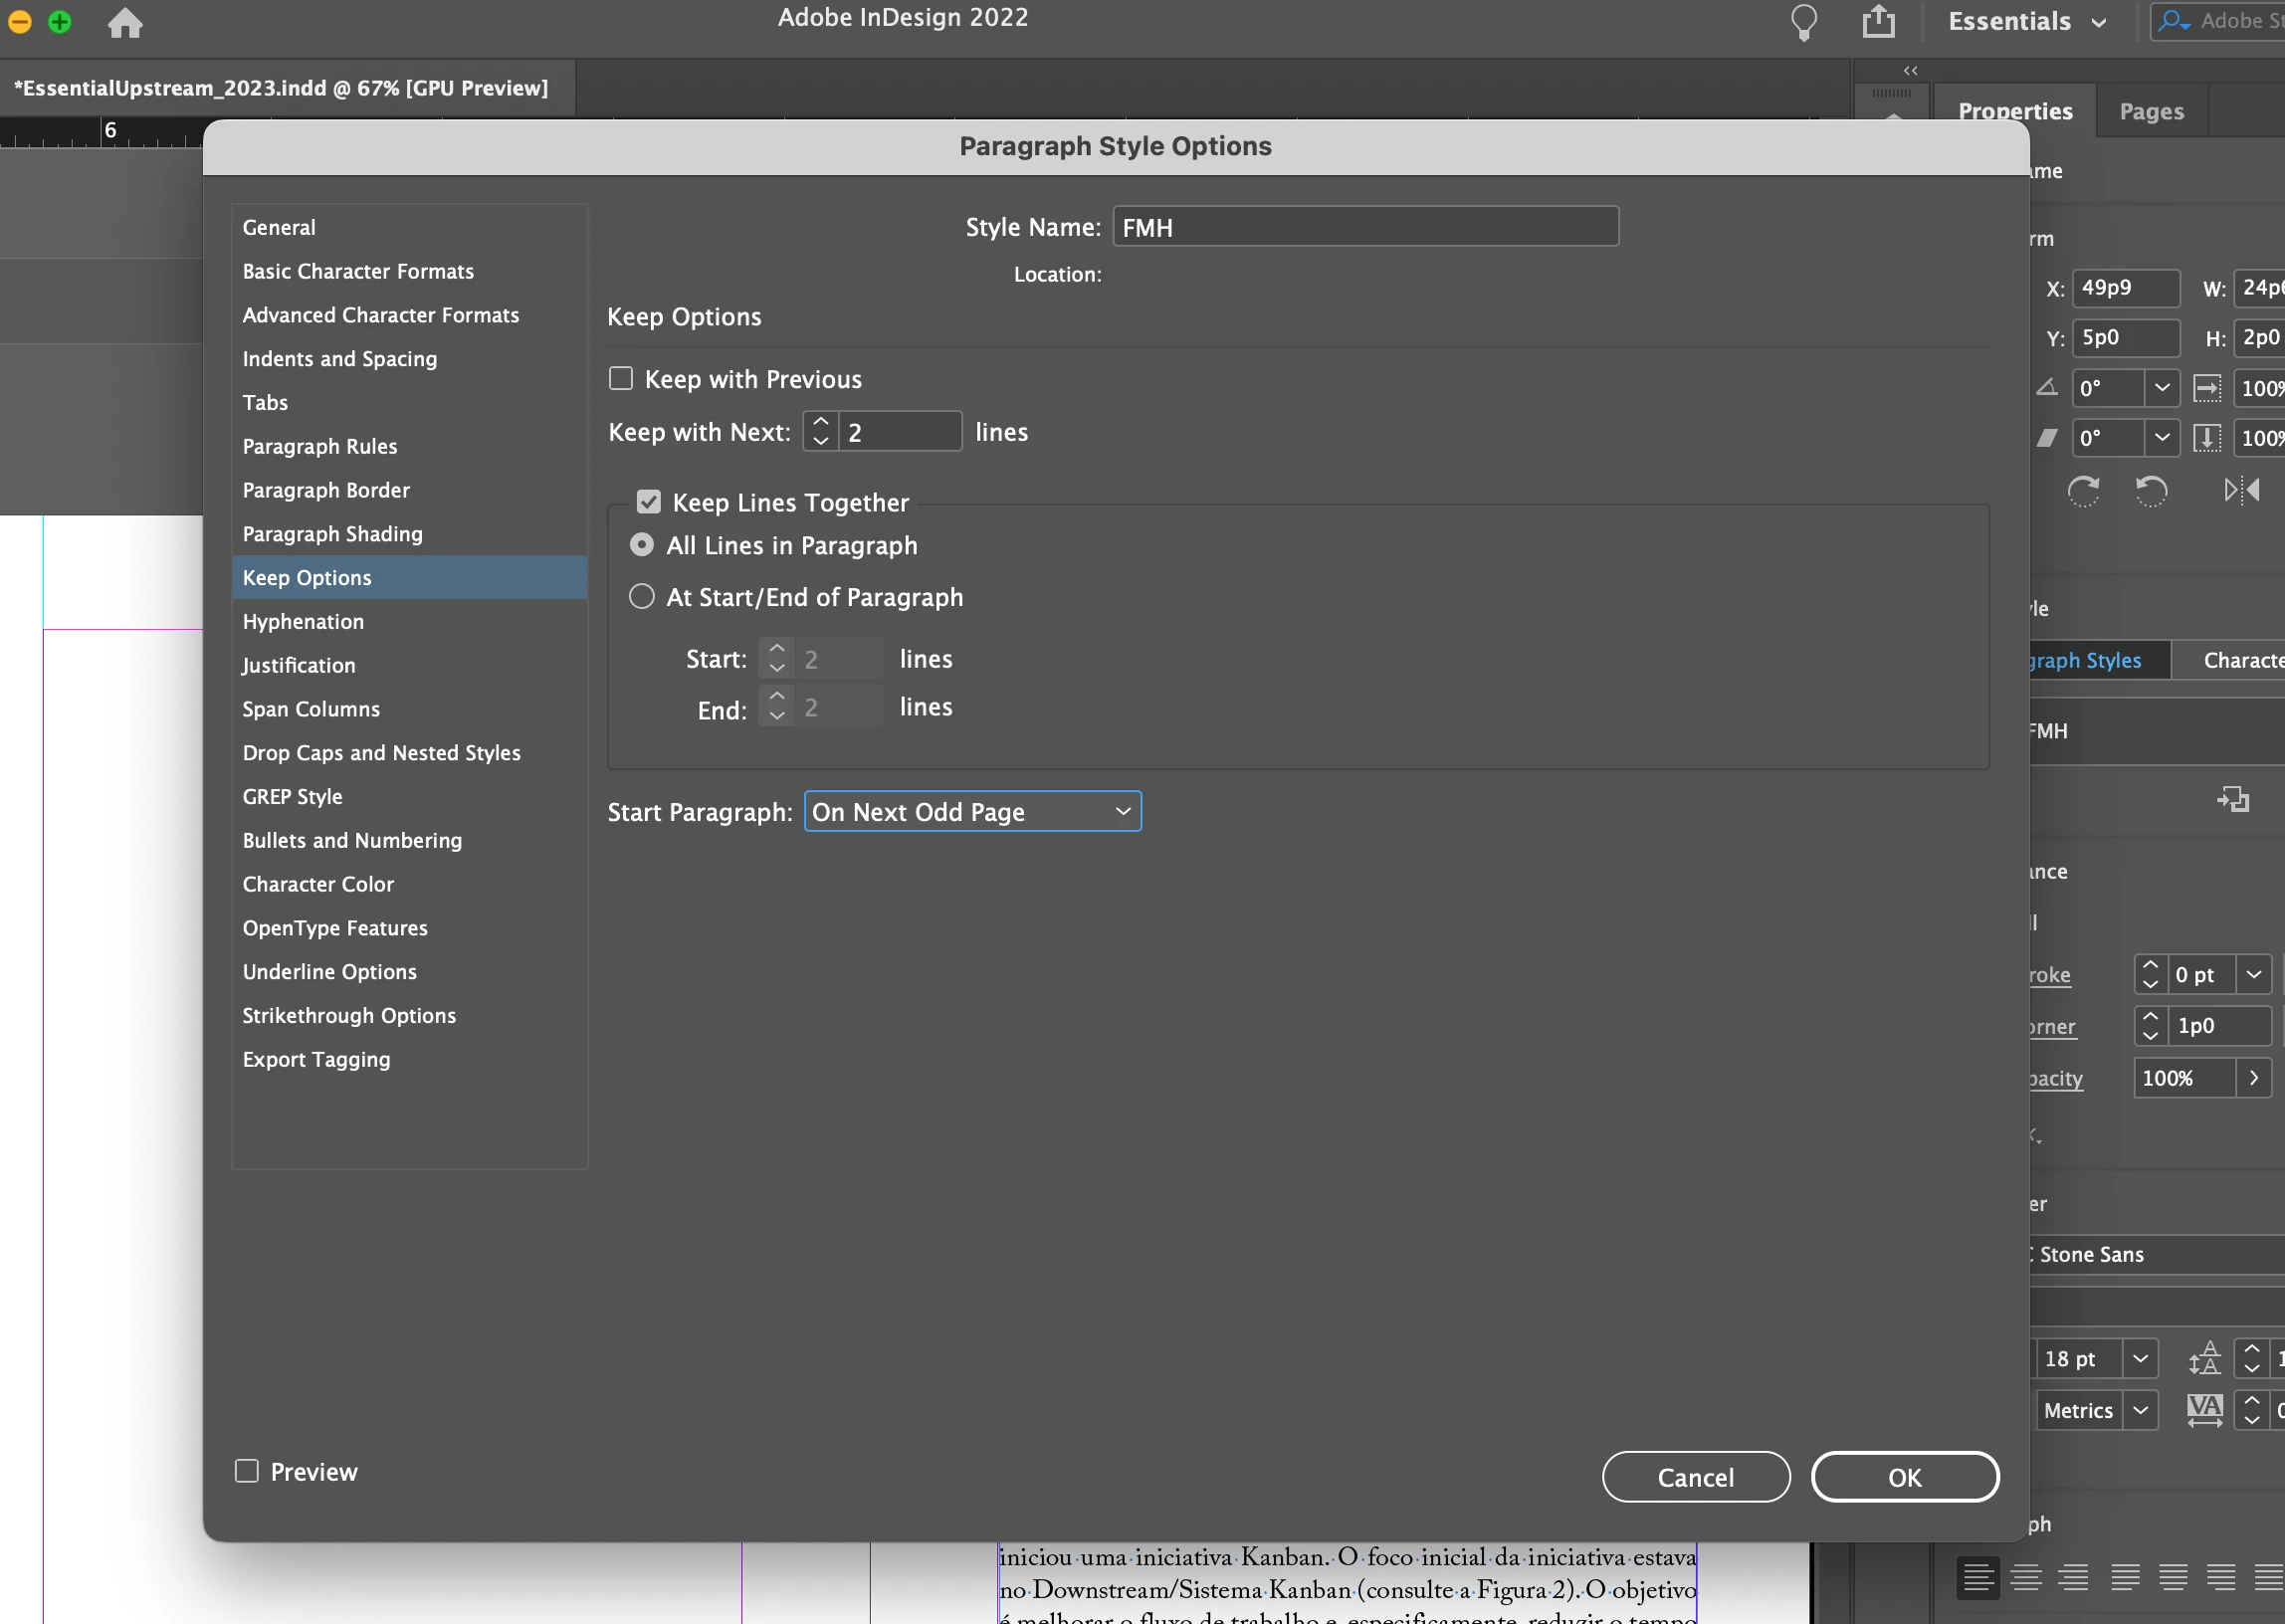Screen dimensions: 2285x1624
Task: Switch to the Pages panel tab
Action: coord(2150,111)
